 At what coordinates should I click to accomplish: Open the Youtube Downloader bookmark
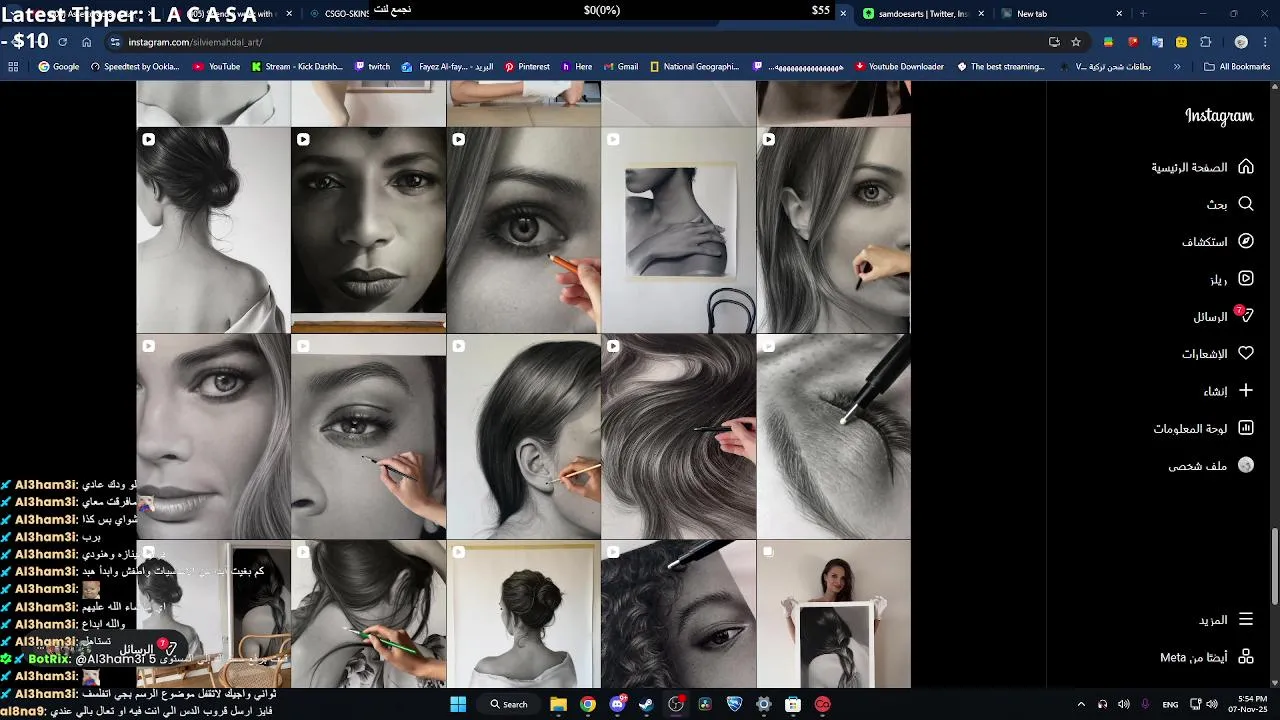click(899, 67)
